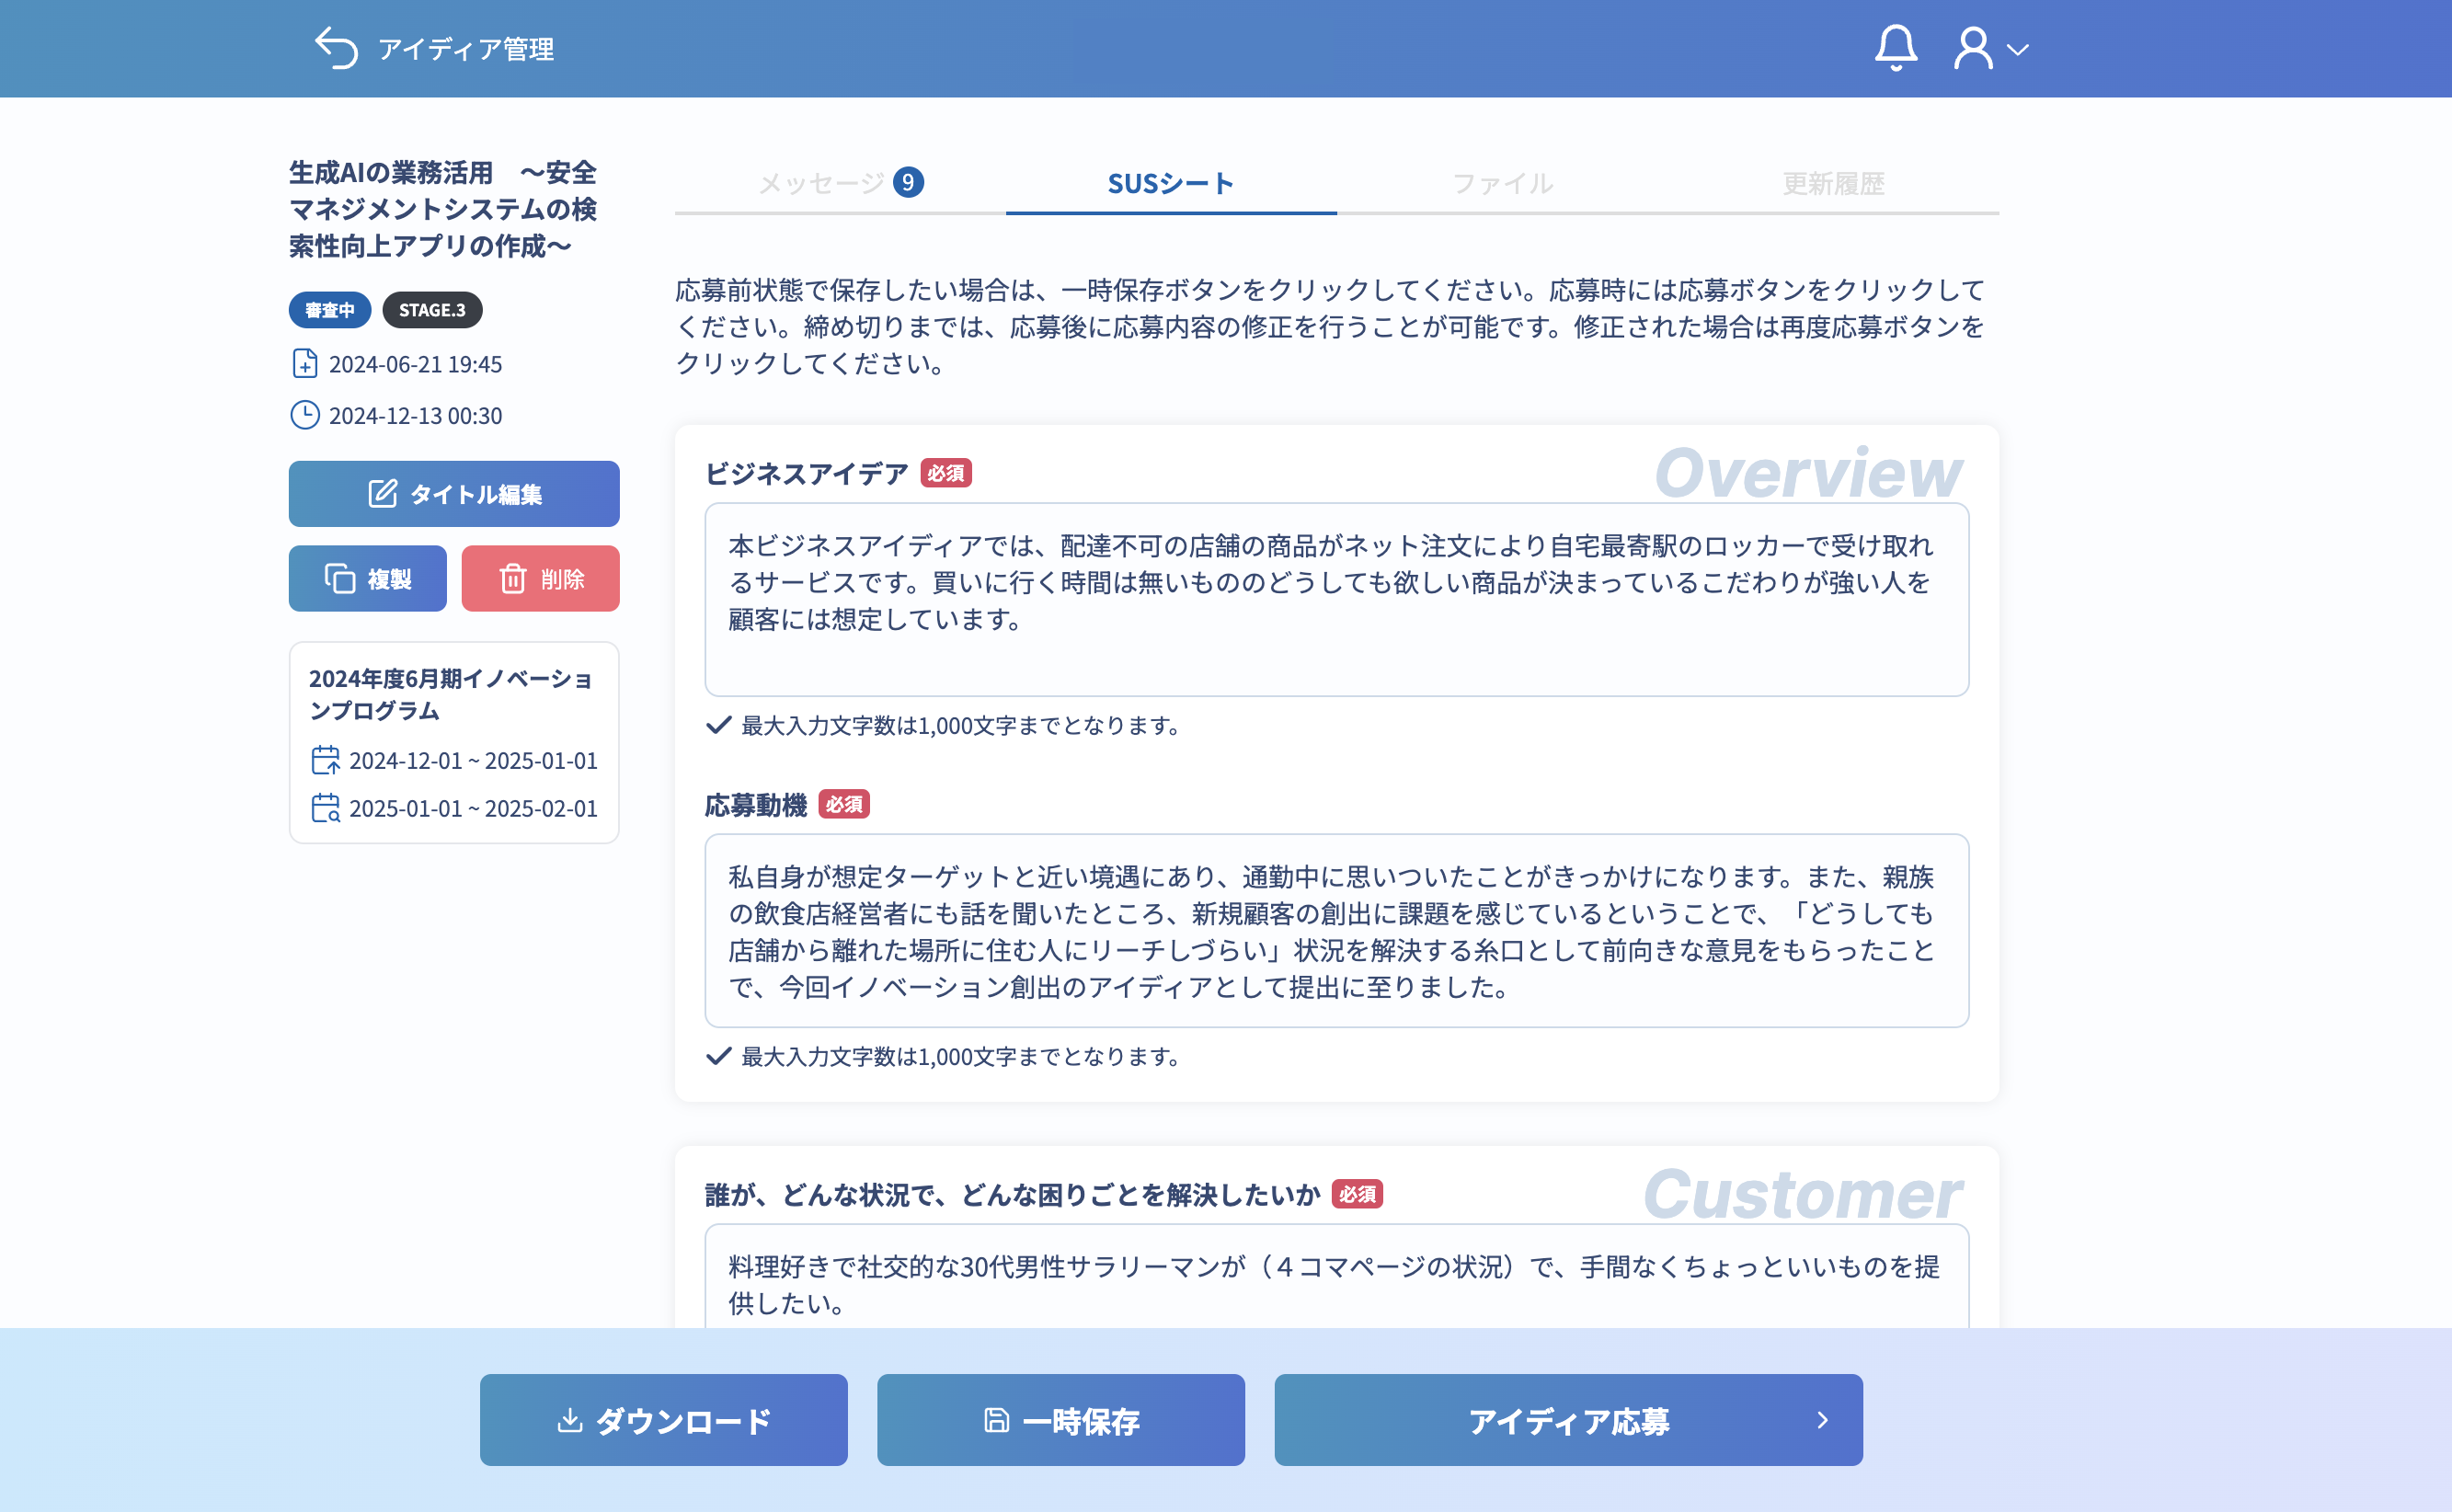The width and height of the screenshot is (2452, 1512).
Task: Submit with the アイディア応募 button
Action: click(x=1567, y=1420)
